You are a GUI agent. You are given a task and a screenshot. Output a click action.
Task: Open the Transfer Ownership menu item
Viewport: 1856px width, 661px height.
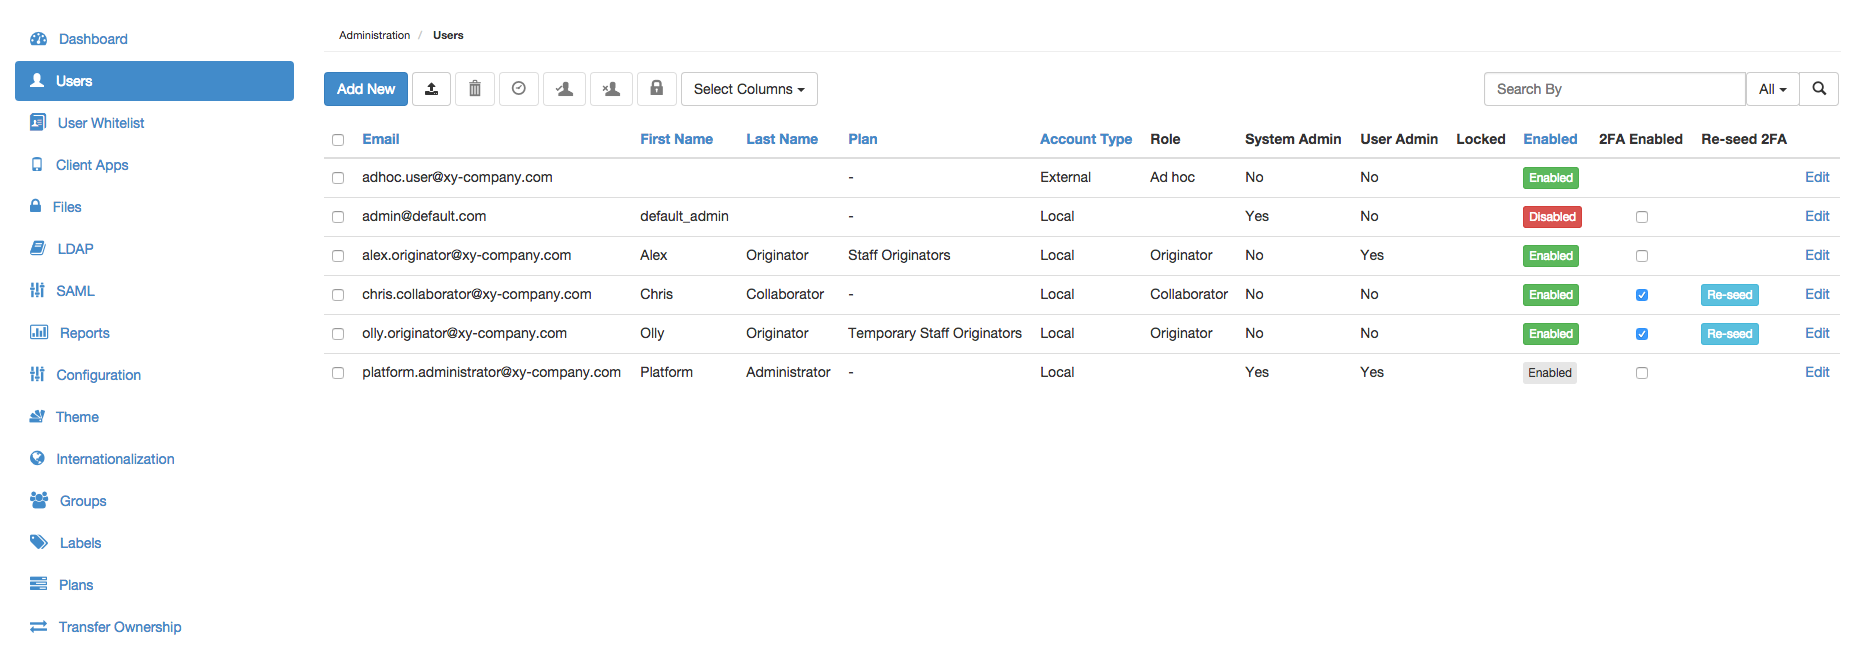click(x=119, y=627)
